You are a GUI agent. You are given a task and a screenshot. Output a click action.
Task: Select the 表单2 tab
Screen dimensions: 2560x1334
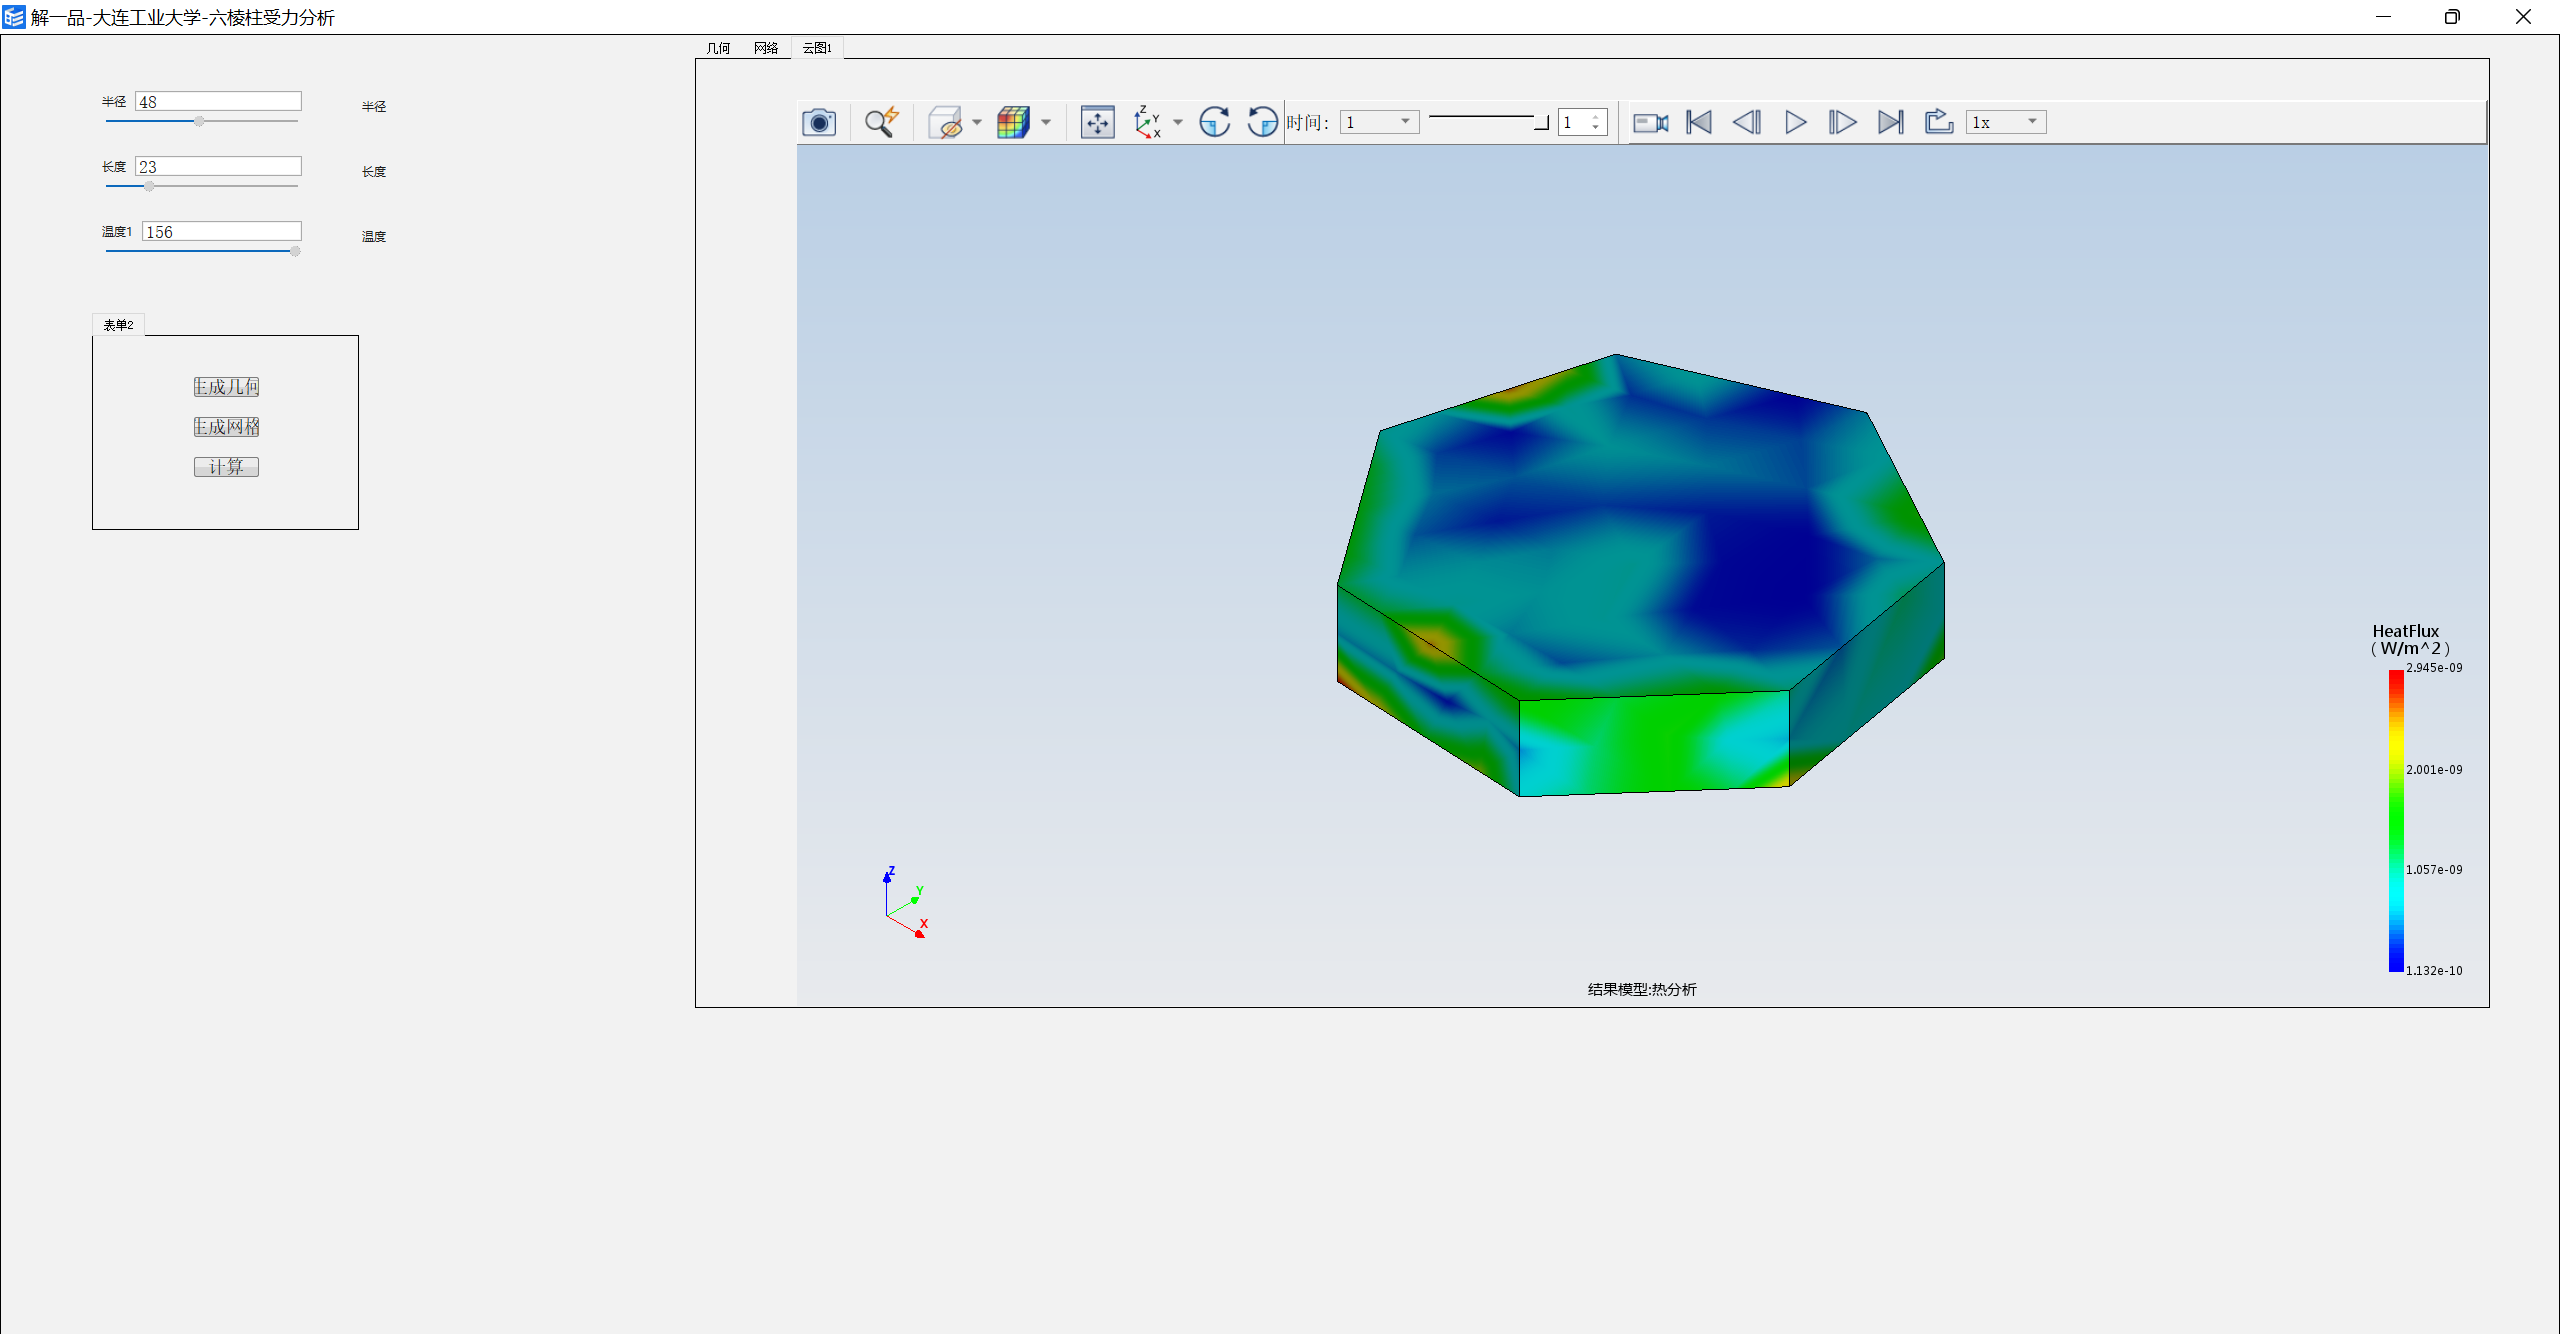point(118,325)
